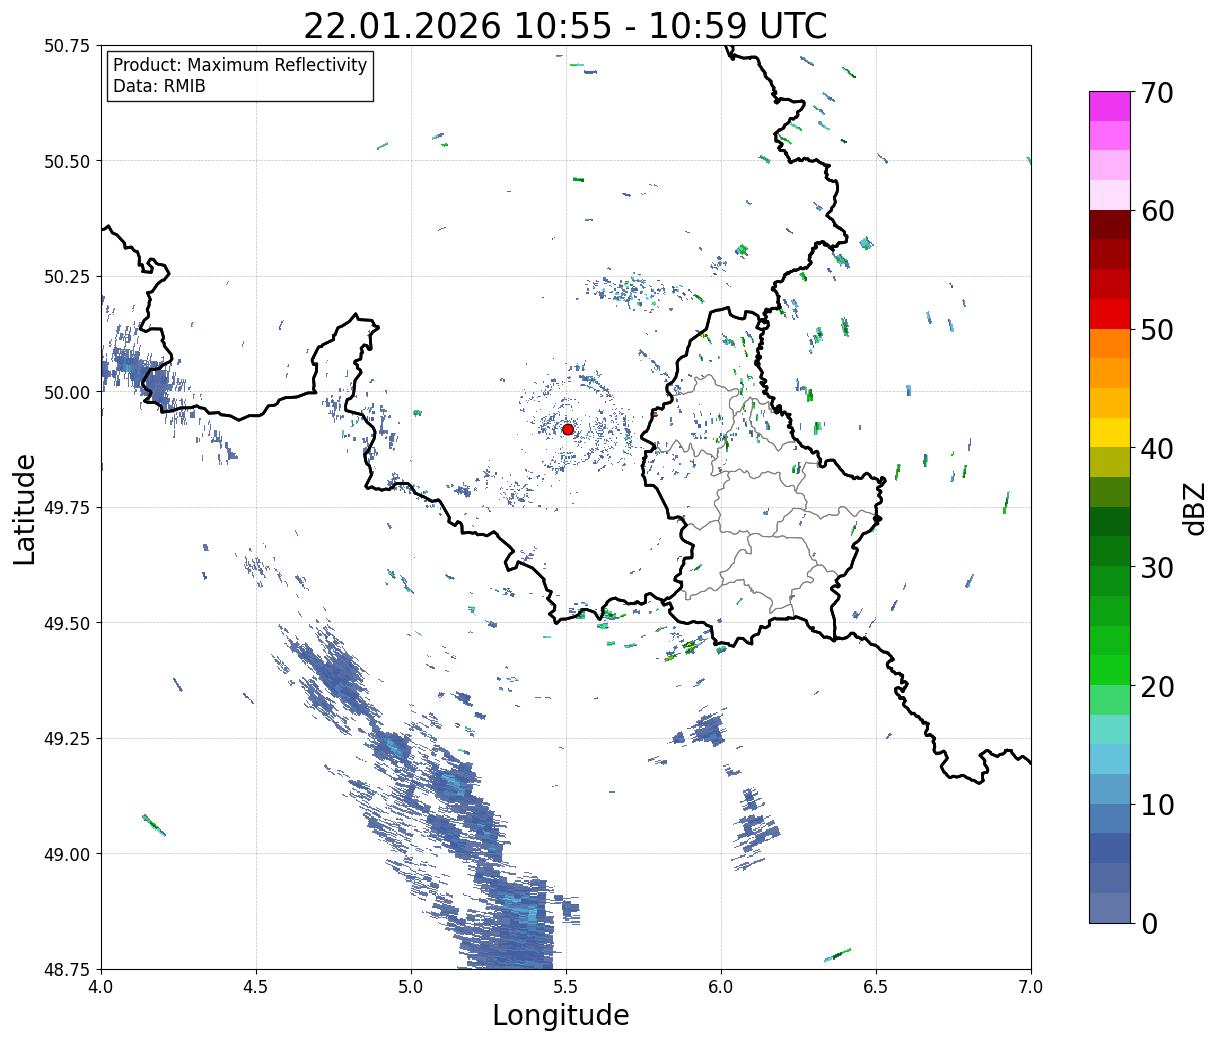Click the colorbar tick label 20
1219x1040 pixels.
coord(1157,686)
